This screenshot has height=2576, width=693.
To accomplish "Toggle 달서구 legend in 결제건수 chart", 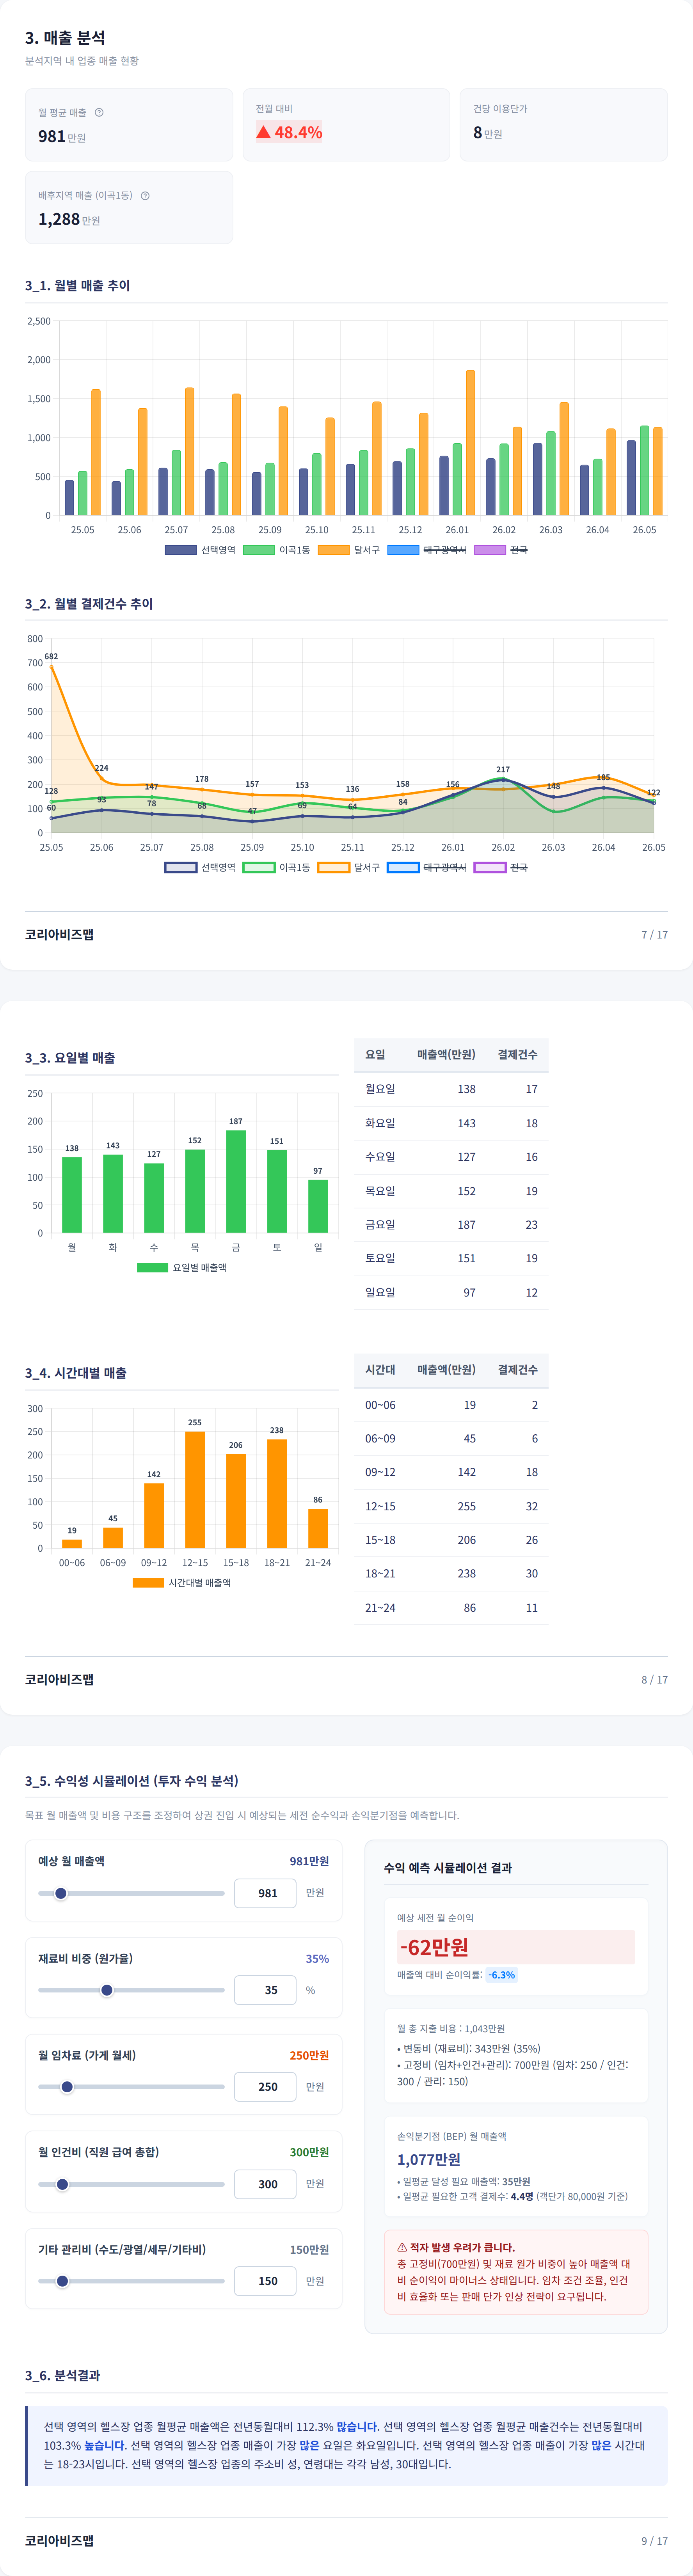I will [x=349, y=867].
